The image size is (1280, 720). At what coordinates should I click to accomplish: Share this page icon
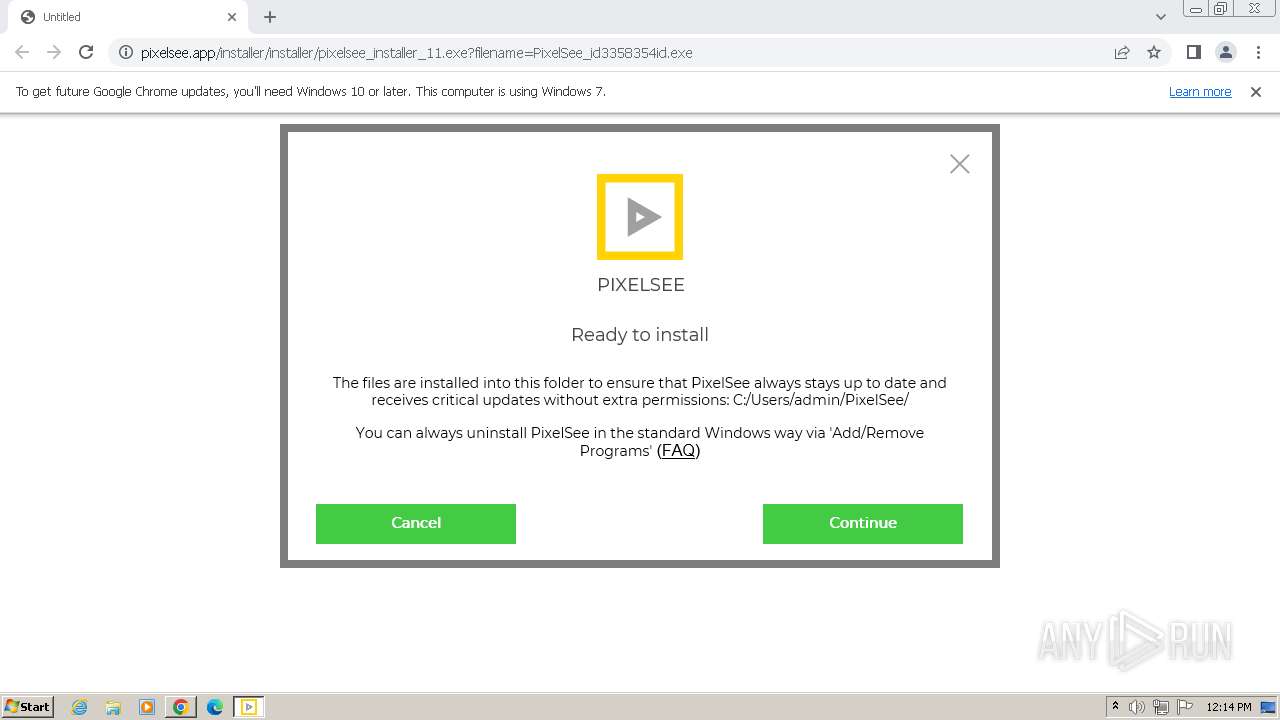1122,52
